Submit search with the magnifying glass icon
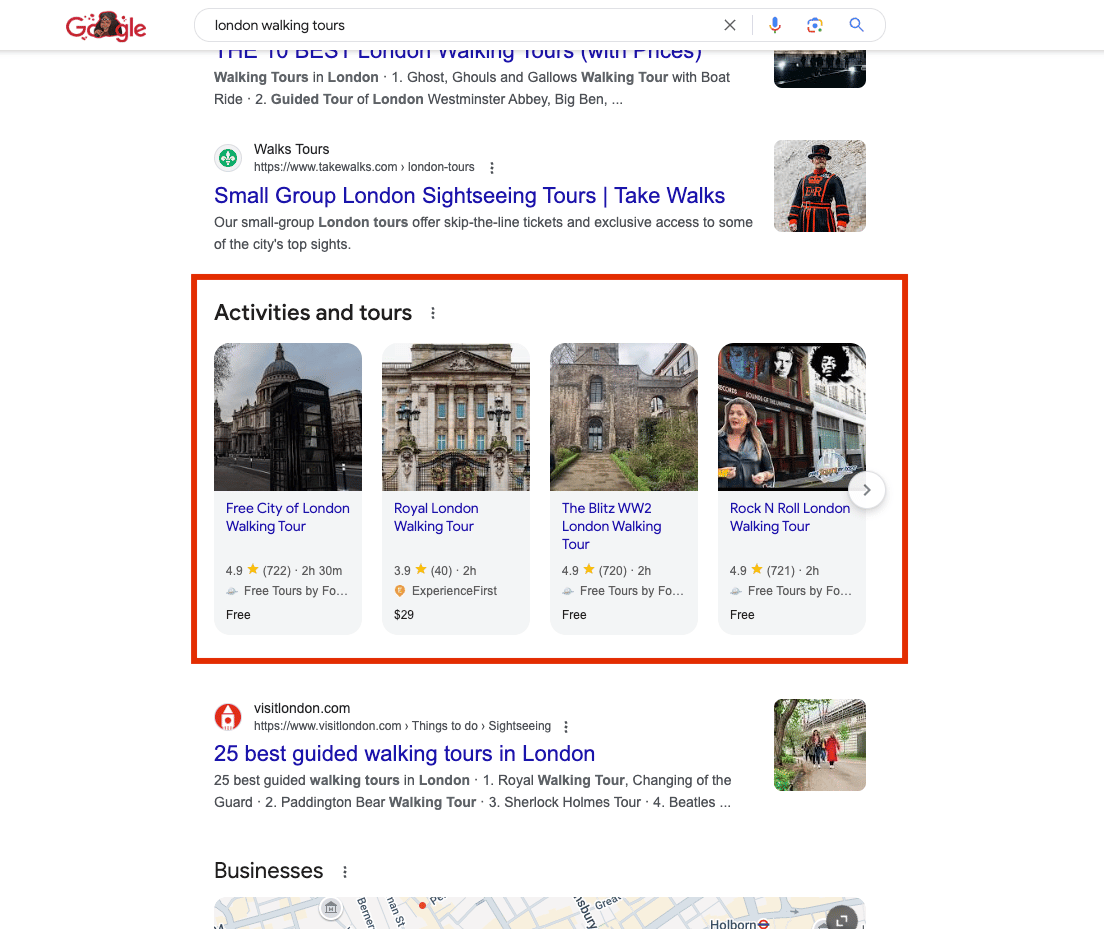The width and height of the screenshot is (1104, 929). (856, 25)
